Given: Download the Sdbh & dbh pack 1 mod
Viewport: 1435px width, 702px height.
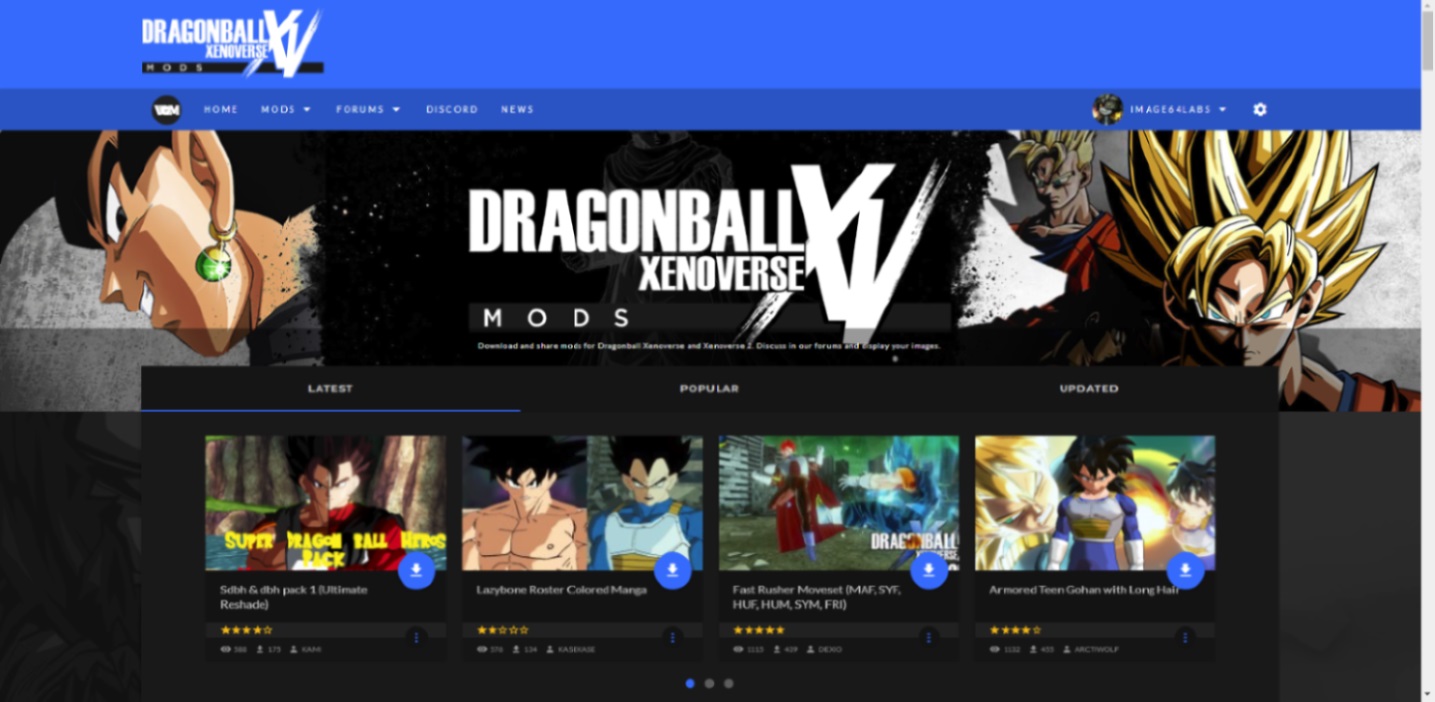Looking at the screenshot, I should [416, 570].
